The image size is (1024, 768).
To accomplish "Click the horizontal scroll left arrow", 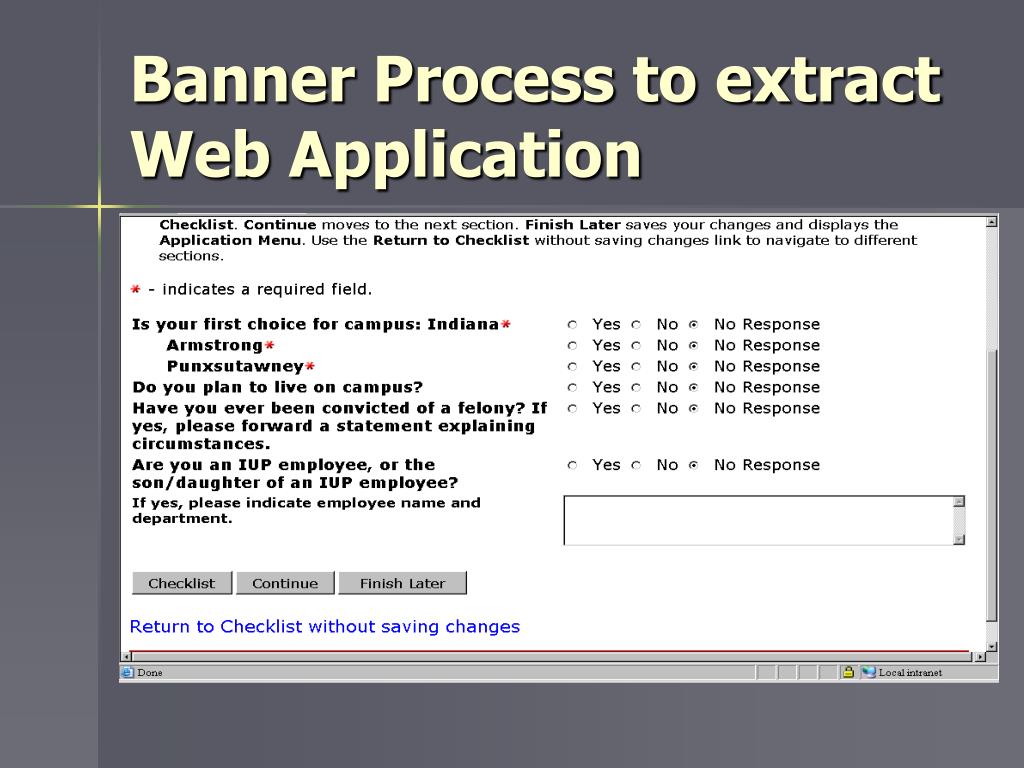I will tap(126, 656).
